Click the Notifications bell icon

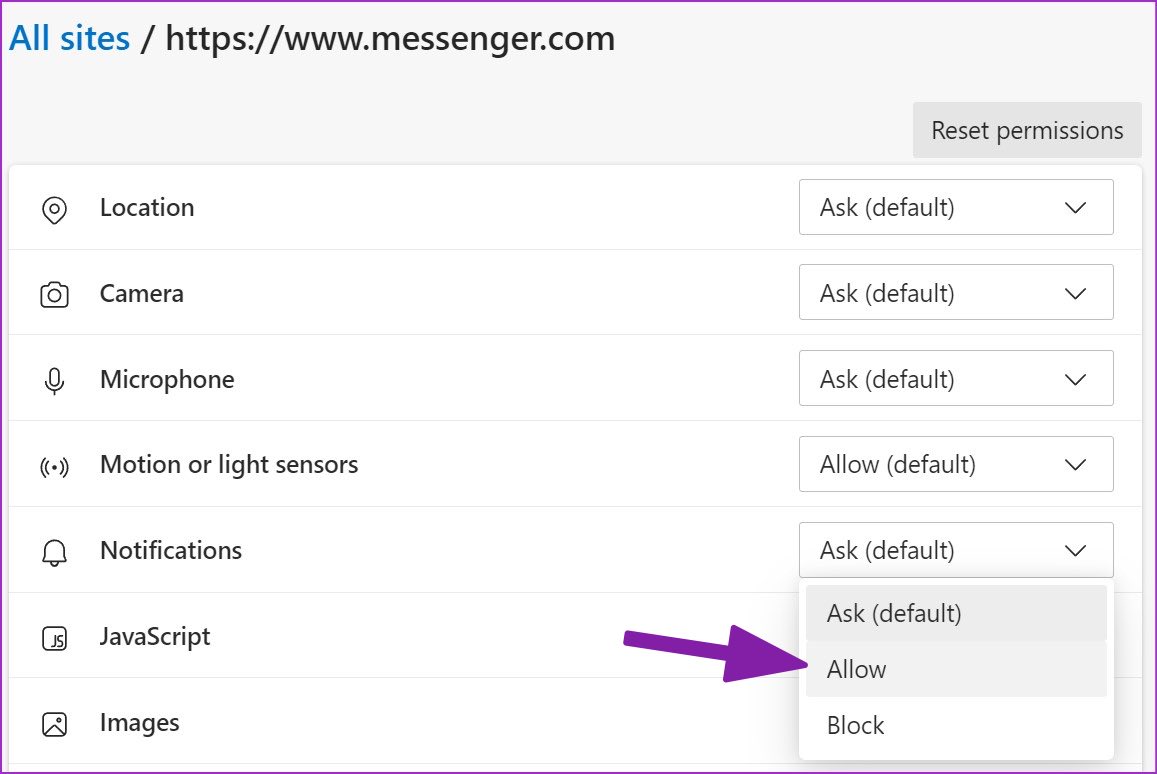(x=55, y=550)
